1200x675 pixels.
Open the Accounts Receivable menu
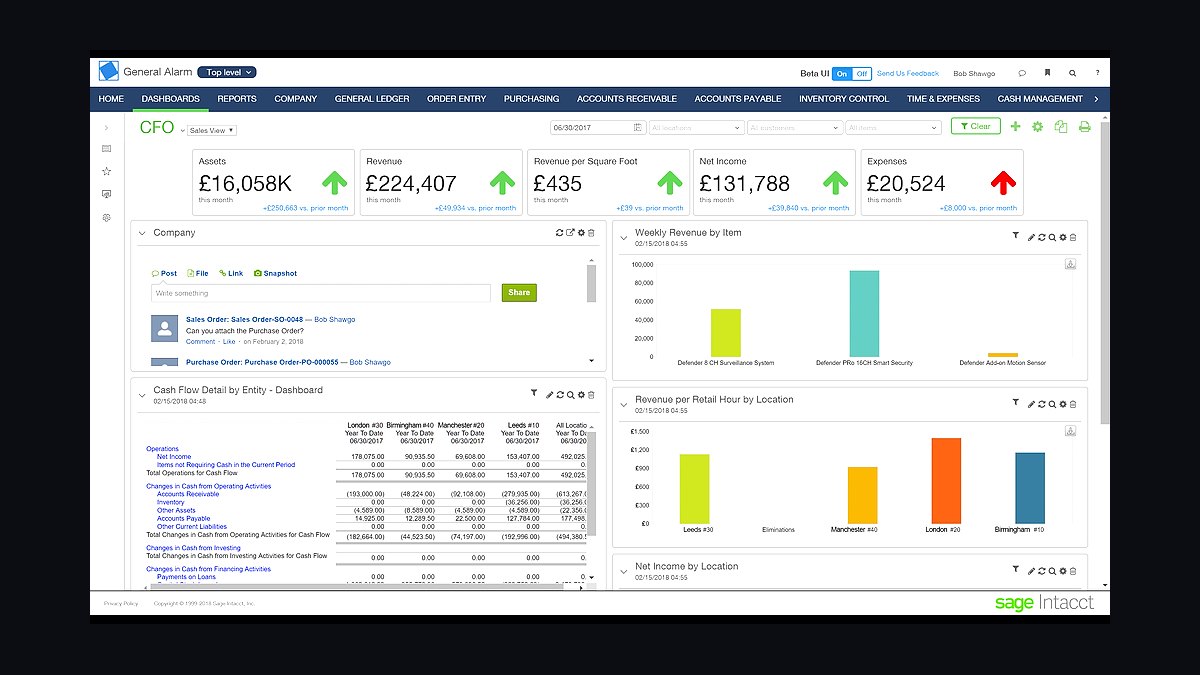pyautogui.click(x=627, y=99)
